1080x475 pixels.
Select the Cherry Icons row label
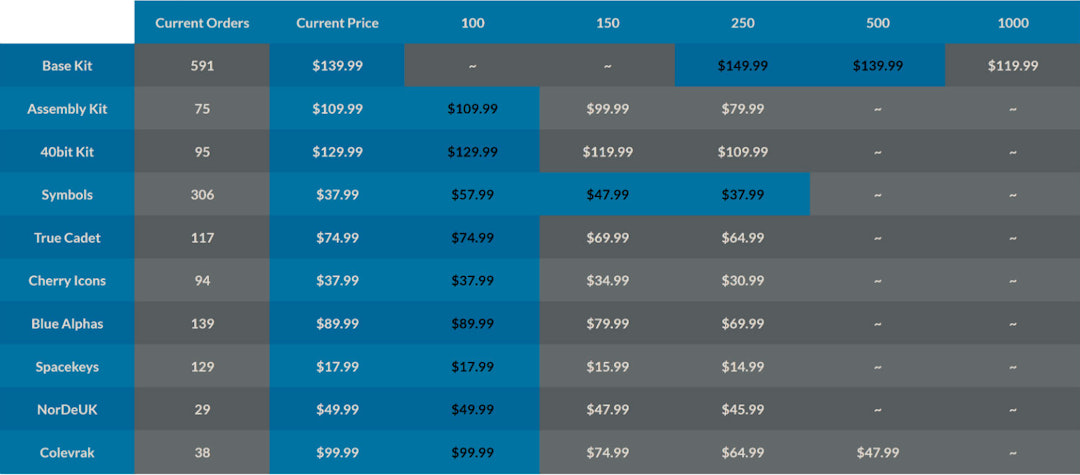point(67,281)
